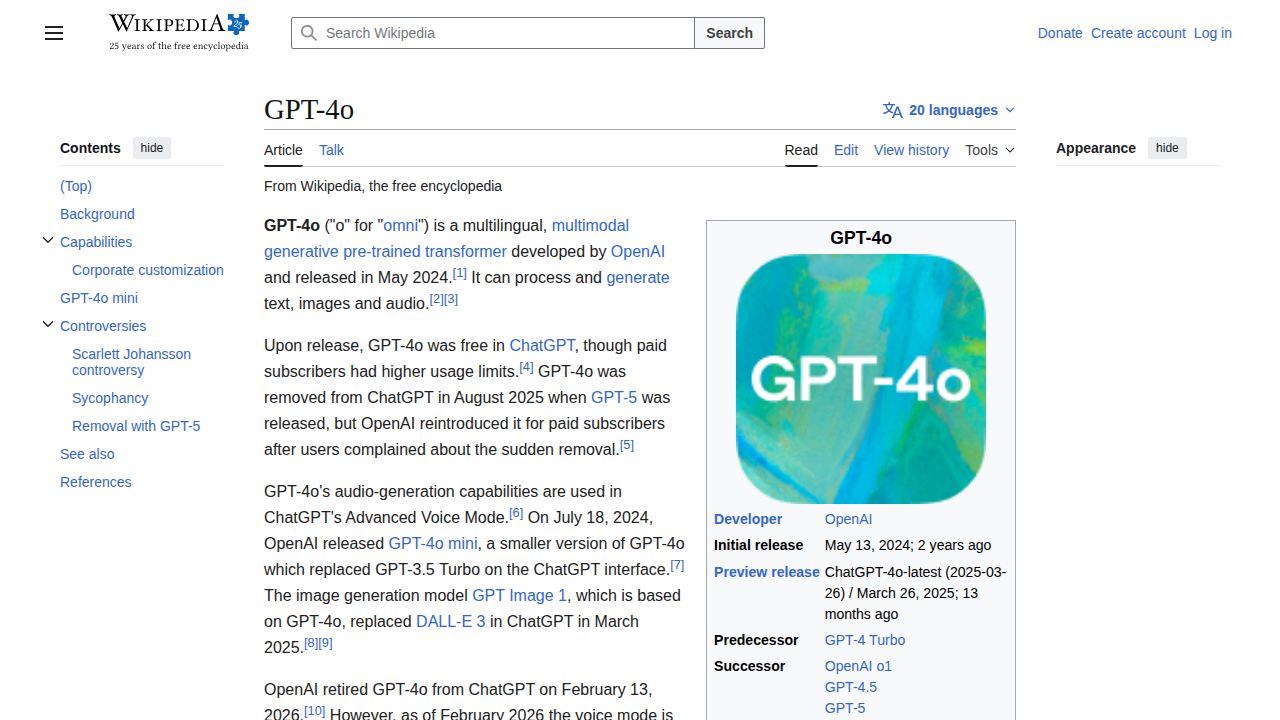Go to Scarlett Johansson controversy subsection
1280x720 pixels.
[x=131, y=362]
